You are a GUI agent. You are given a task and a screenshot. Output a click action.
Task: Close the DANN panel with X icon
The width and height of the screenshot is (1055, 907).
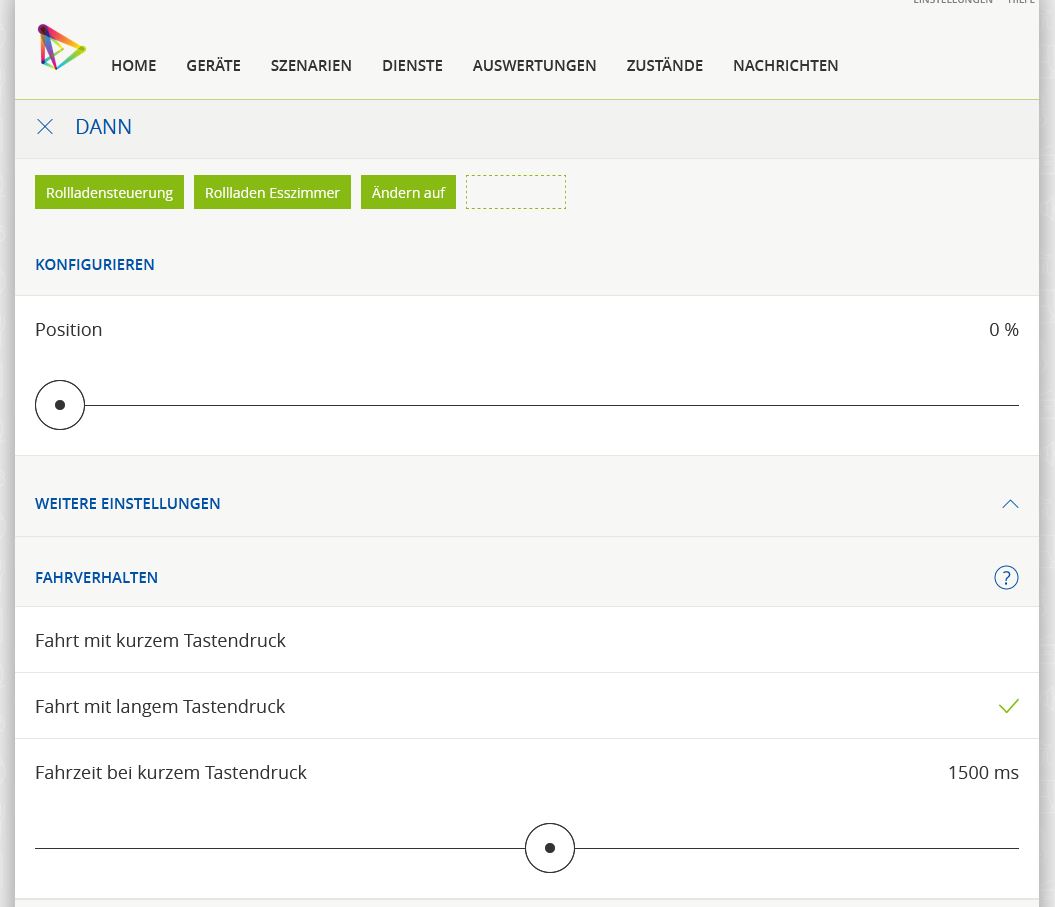[x=45, y=127]
